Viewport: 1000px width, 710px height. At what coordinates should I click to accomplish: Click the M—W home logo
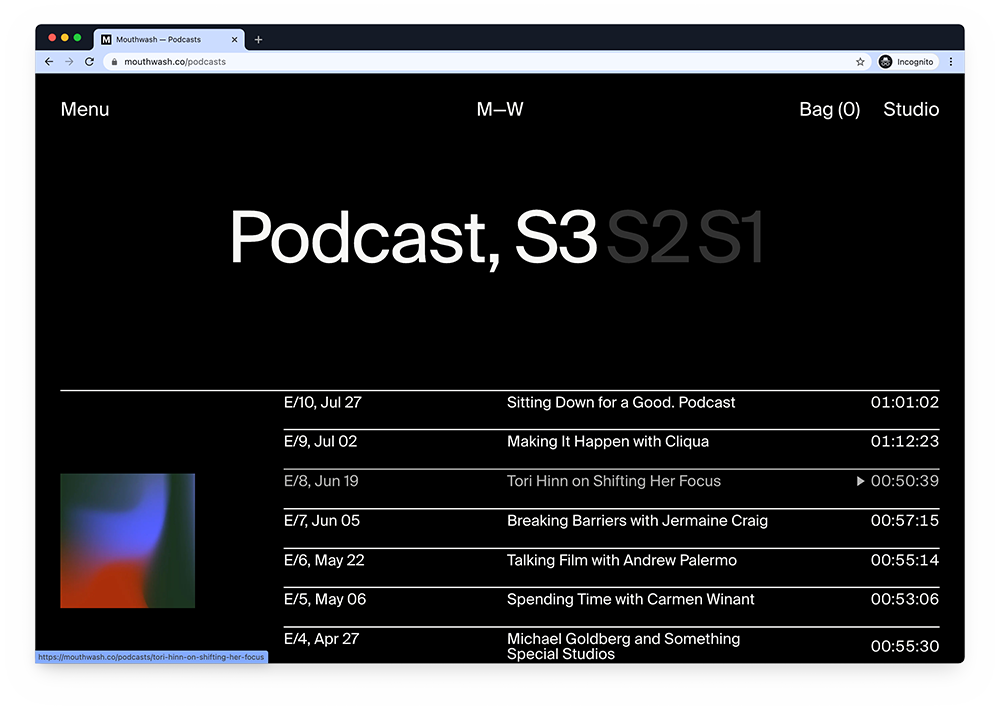tap(500, 110)
